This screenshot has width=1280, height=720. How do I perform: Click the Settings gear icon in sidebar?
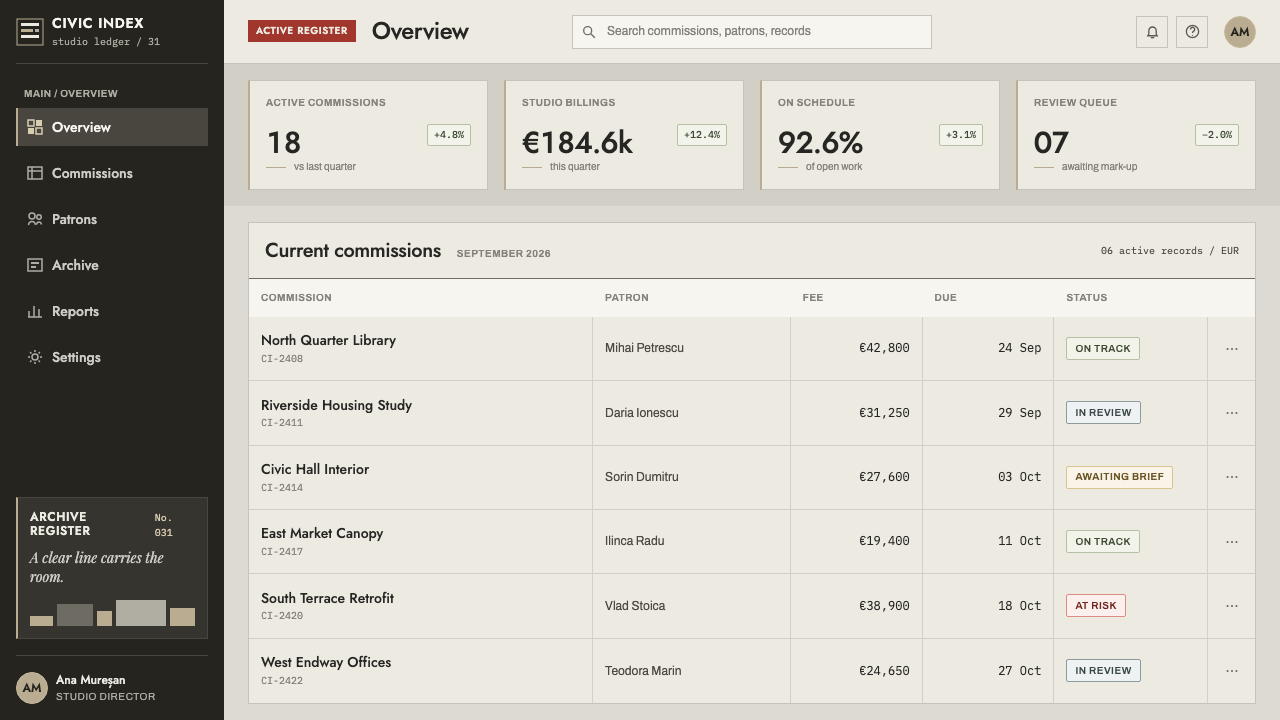click(x=35, y=357)
